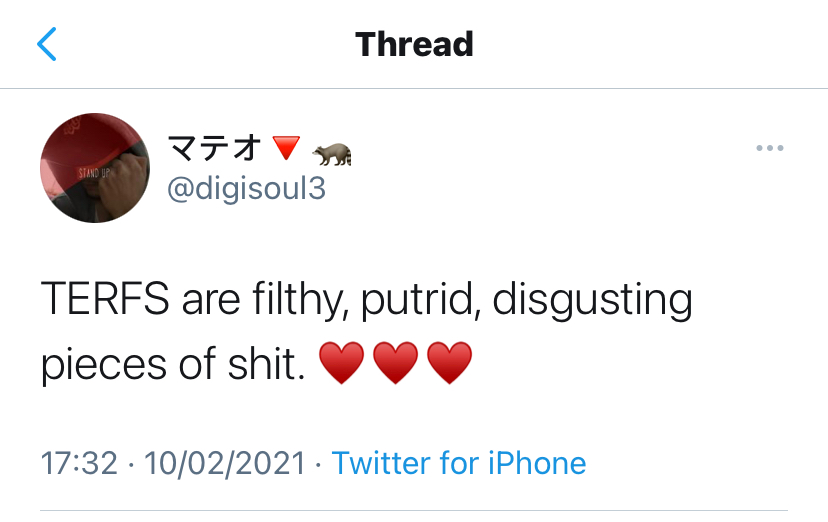
Task: Open the round profile avatar picture
Action: click(95, 168)
